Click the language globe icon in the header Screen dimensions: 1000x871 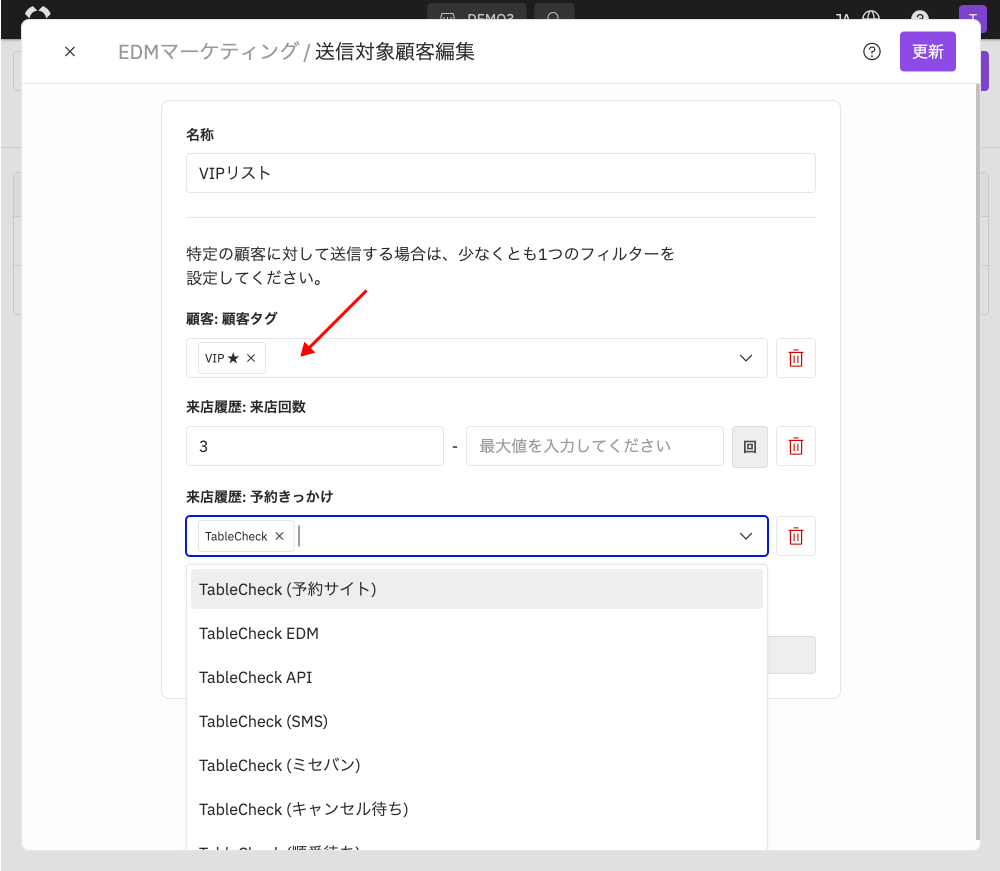871,15
